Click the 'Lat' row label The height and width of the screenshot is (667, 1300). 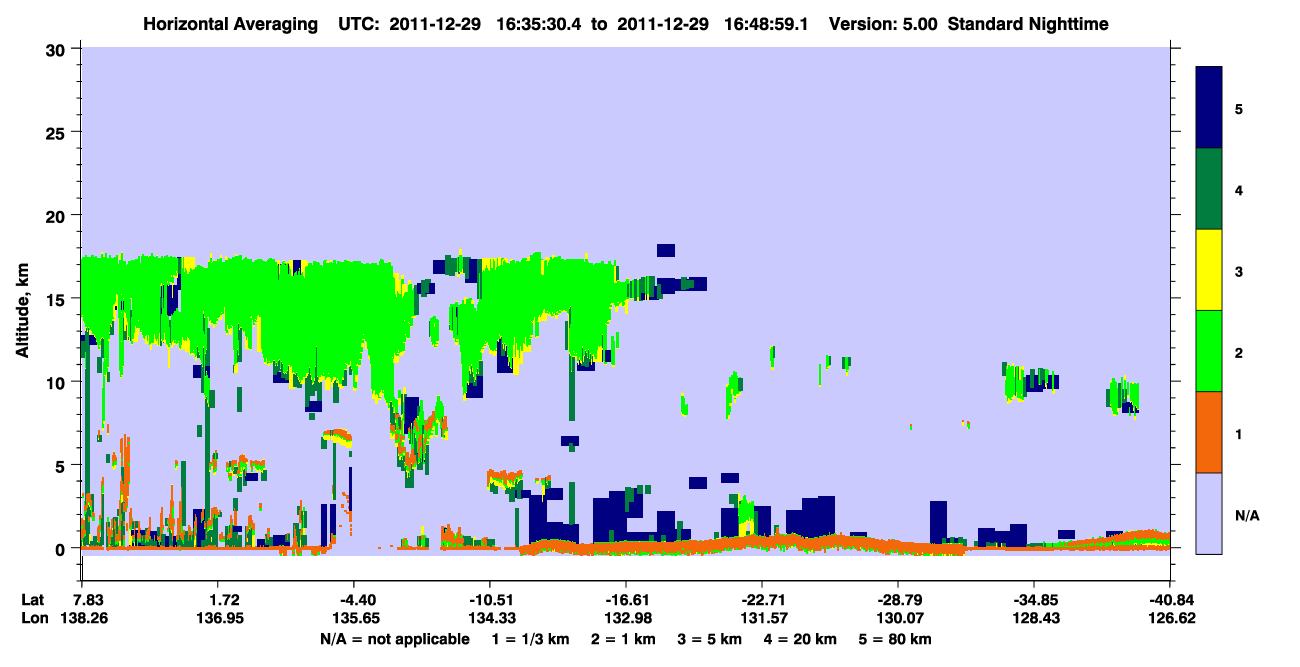(x=32, y=600)
